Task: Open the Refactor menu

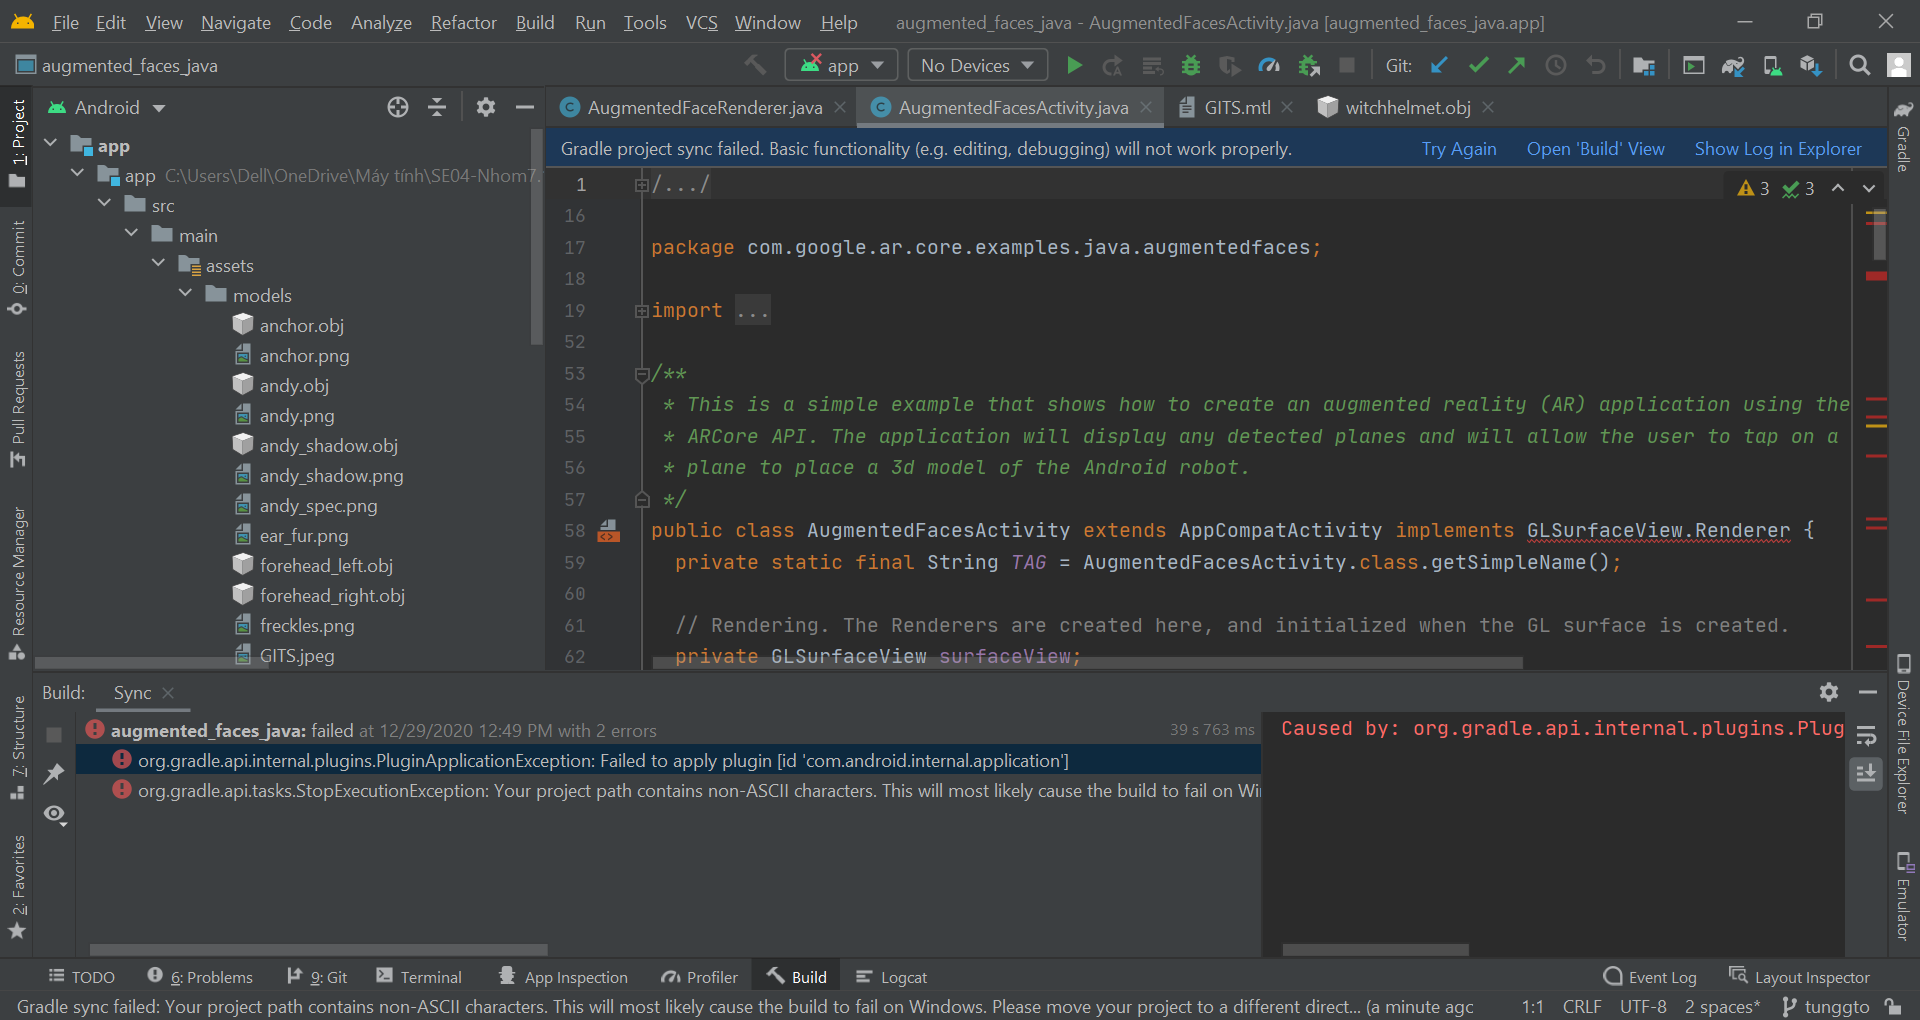Action: pos(463,22)
